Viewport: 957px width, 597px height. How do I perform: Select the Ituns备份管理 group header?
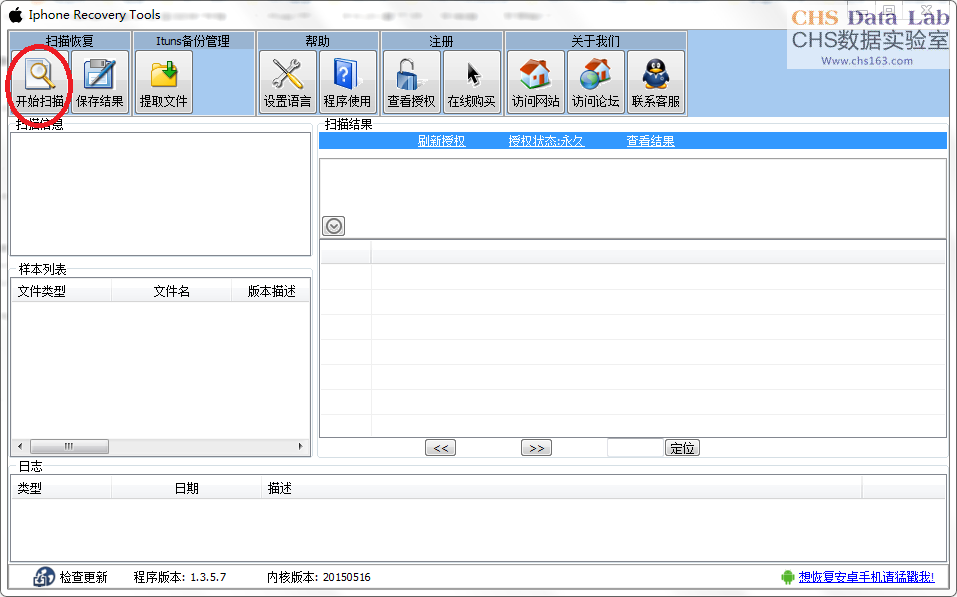(x=193, y=41)
